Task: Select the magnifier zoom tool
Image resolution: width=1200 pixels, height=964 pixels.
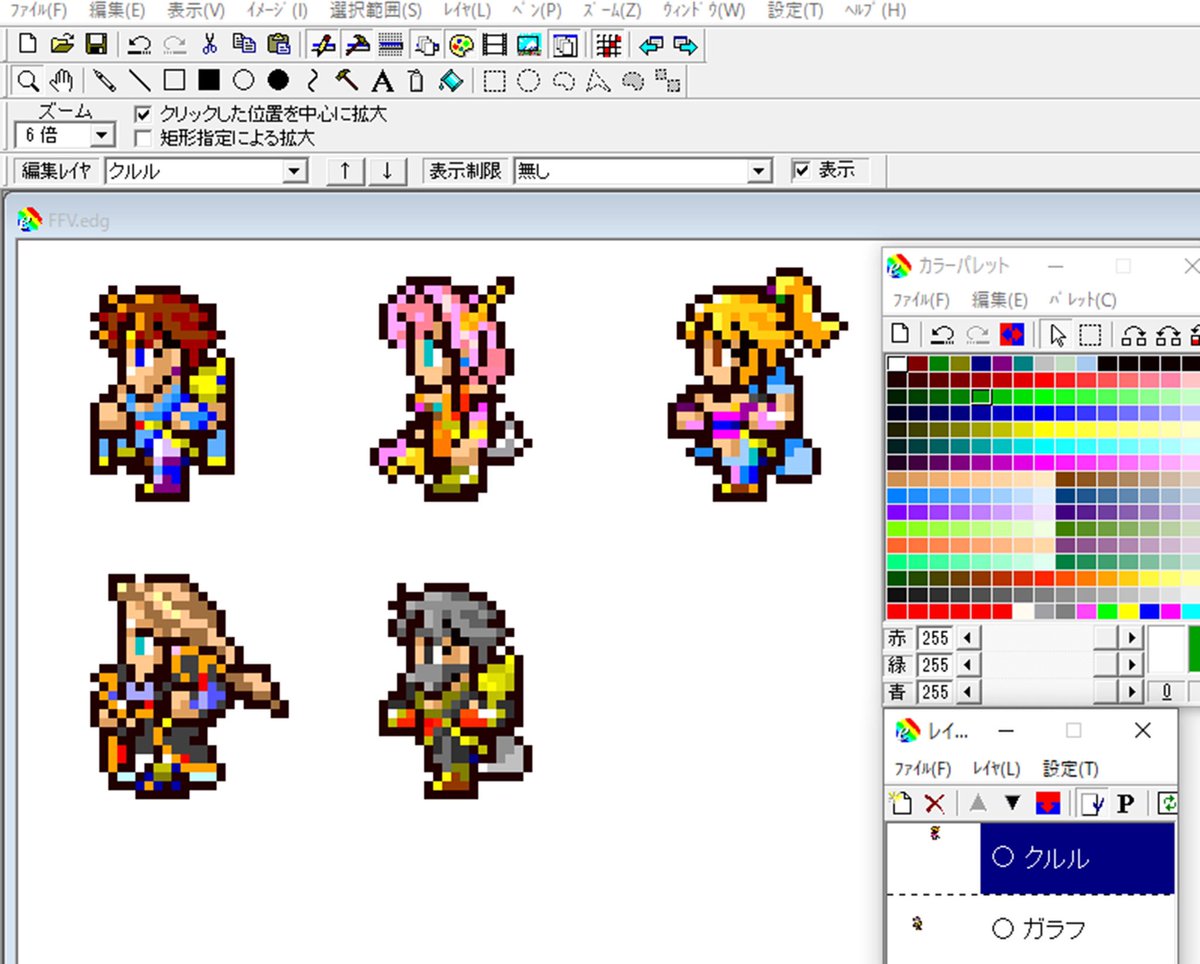Action: click(x=28, y=80)
